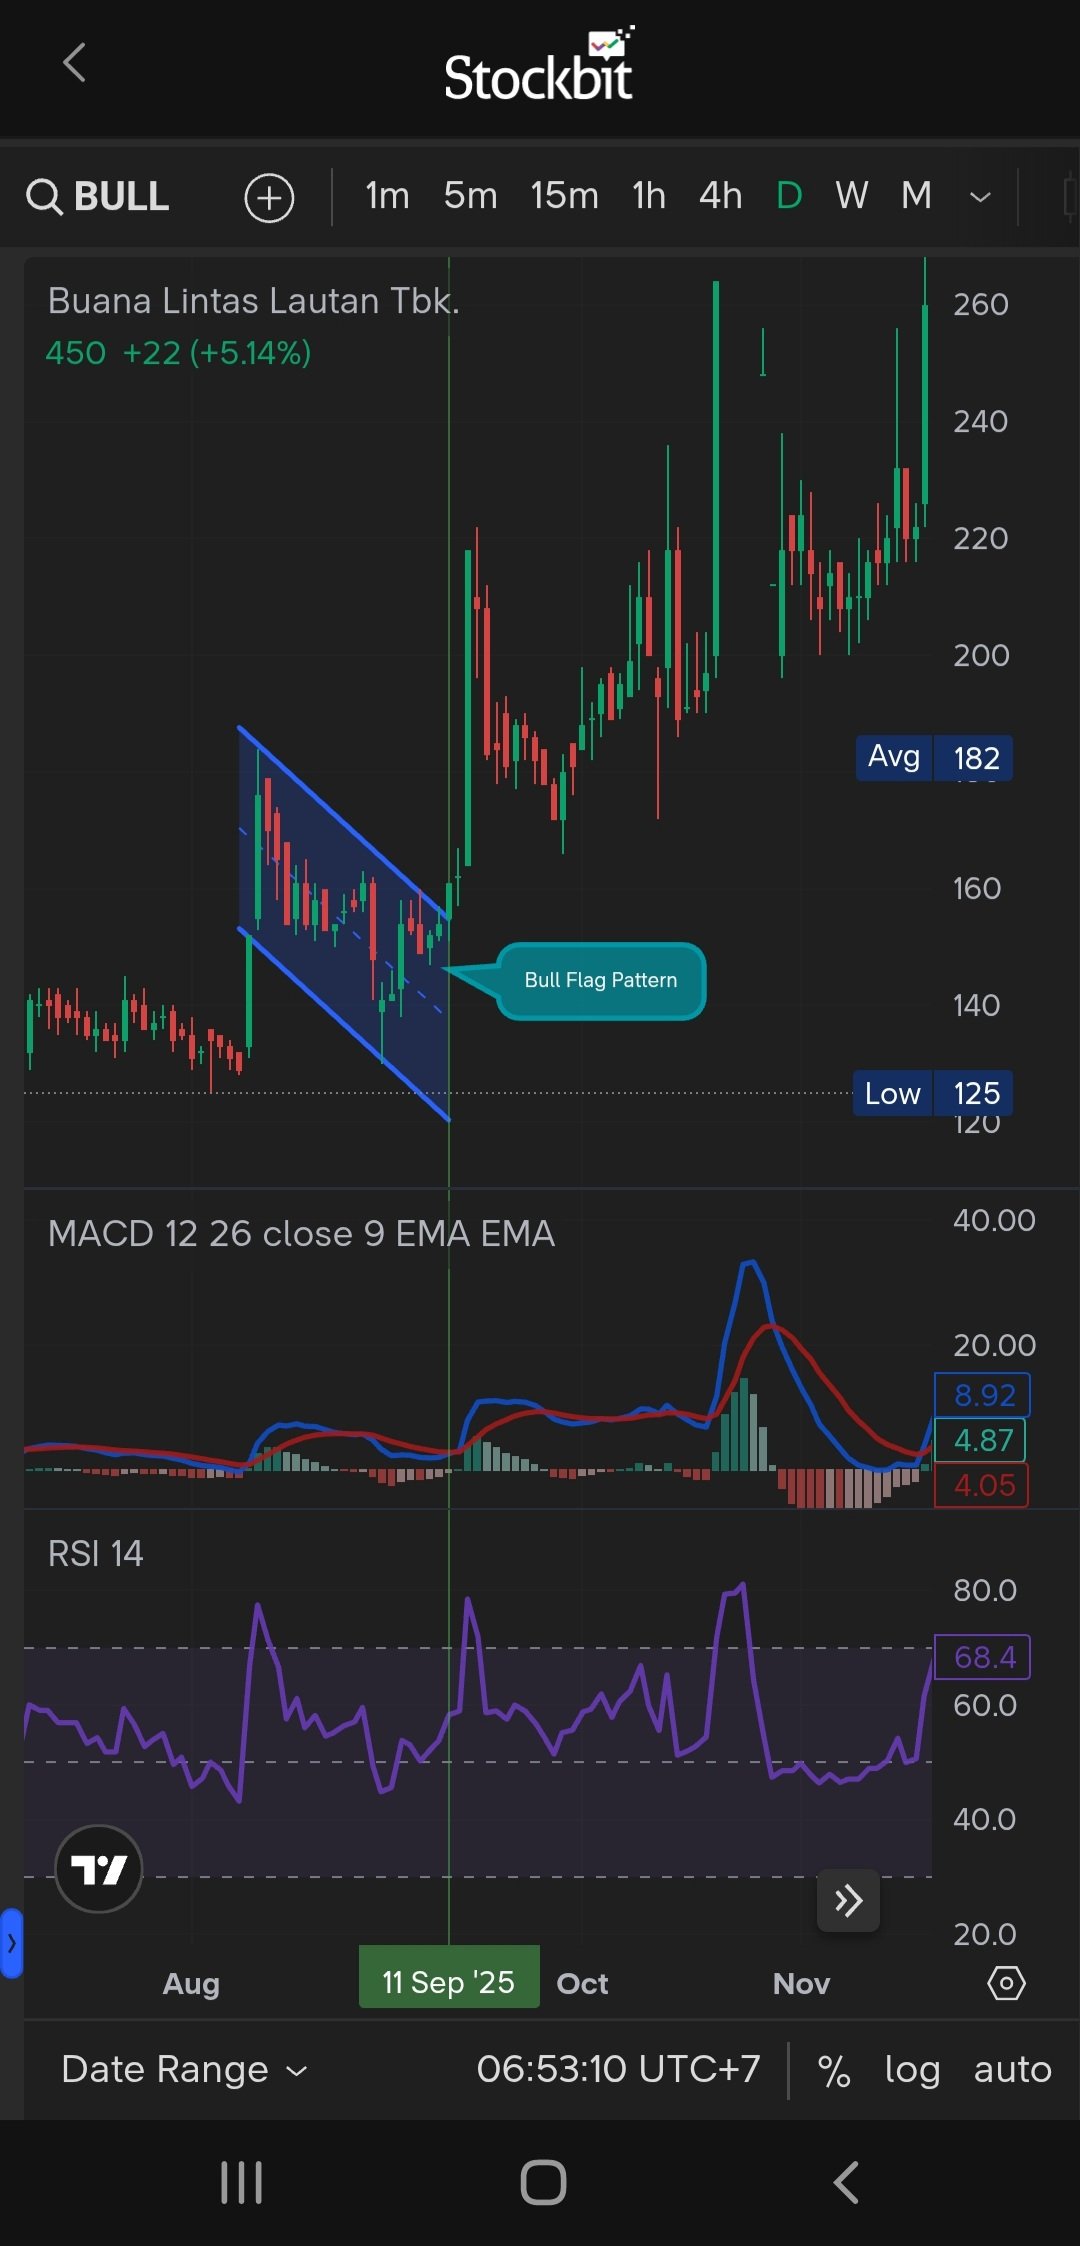Jump to latest bar with double-arrow button
Image resolution: width=1080 pixels, height=2246 pixels.
coord(849,1900)
